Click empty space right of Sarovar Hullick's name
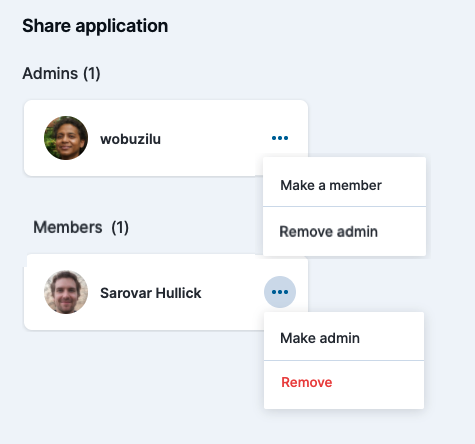 (x=232, y=292)
